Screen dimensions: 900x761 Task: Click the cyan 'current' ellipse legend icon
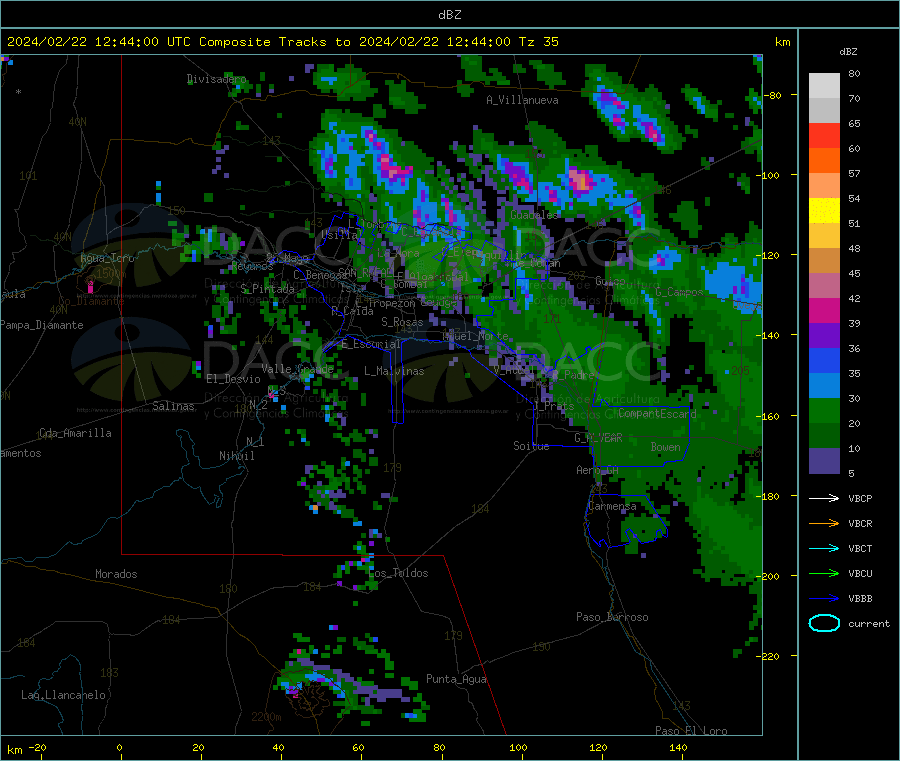824,623
